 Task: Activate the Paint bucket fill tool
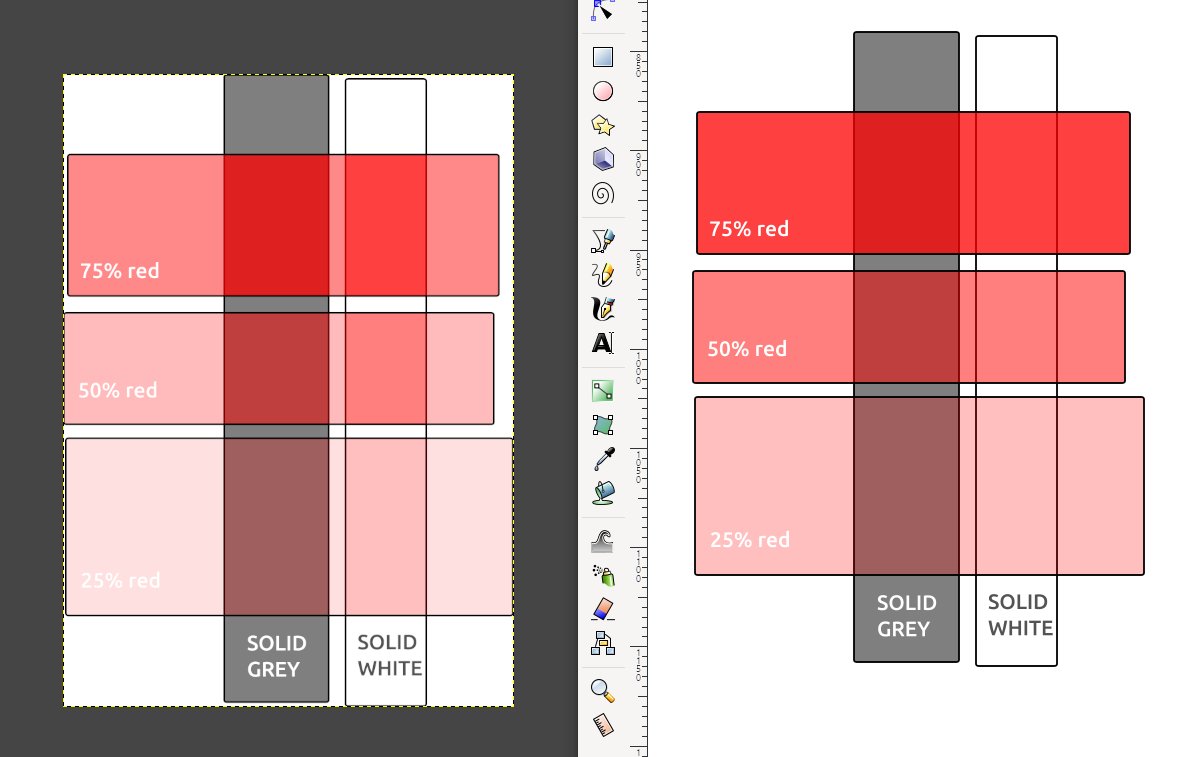tap(603, 492)
